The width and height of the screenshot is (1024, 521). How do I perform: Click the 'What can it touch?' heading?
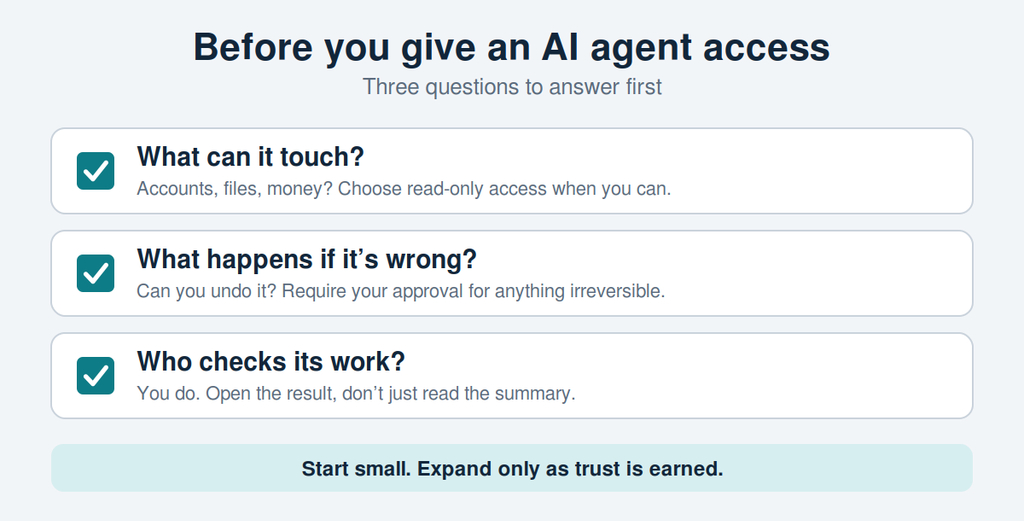(x=250, y=157)
